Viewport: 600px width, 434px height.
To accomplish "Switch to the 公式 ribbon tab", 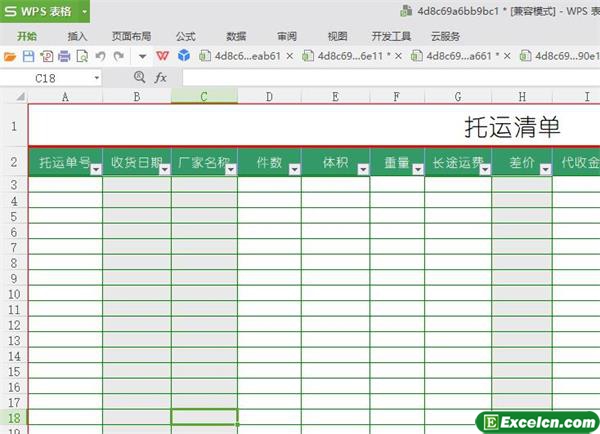I will tap(185, 35).
